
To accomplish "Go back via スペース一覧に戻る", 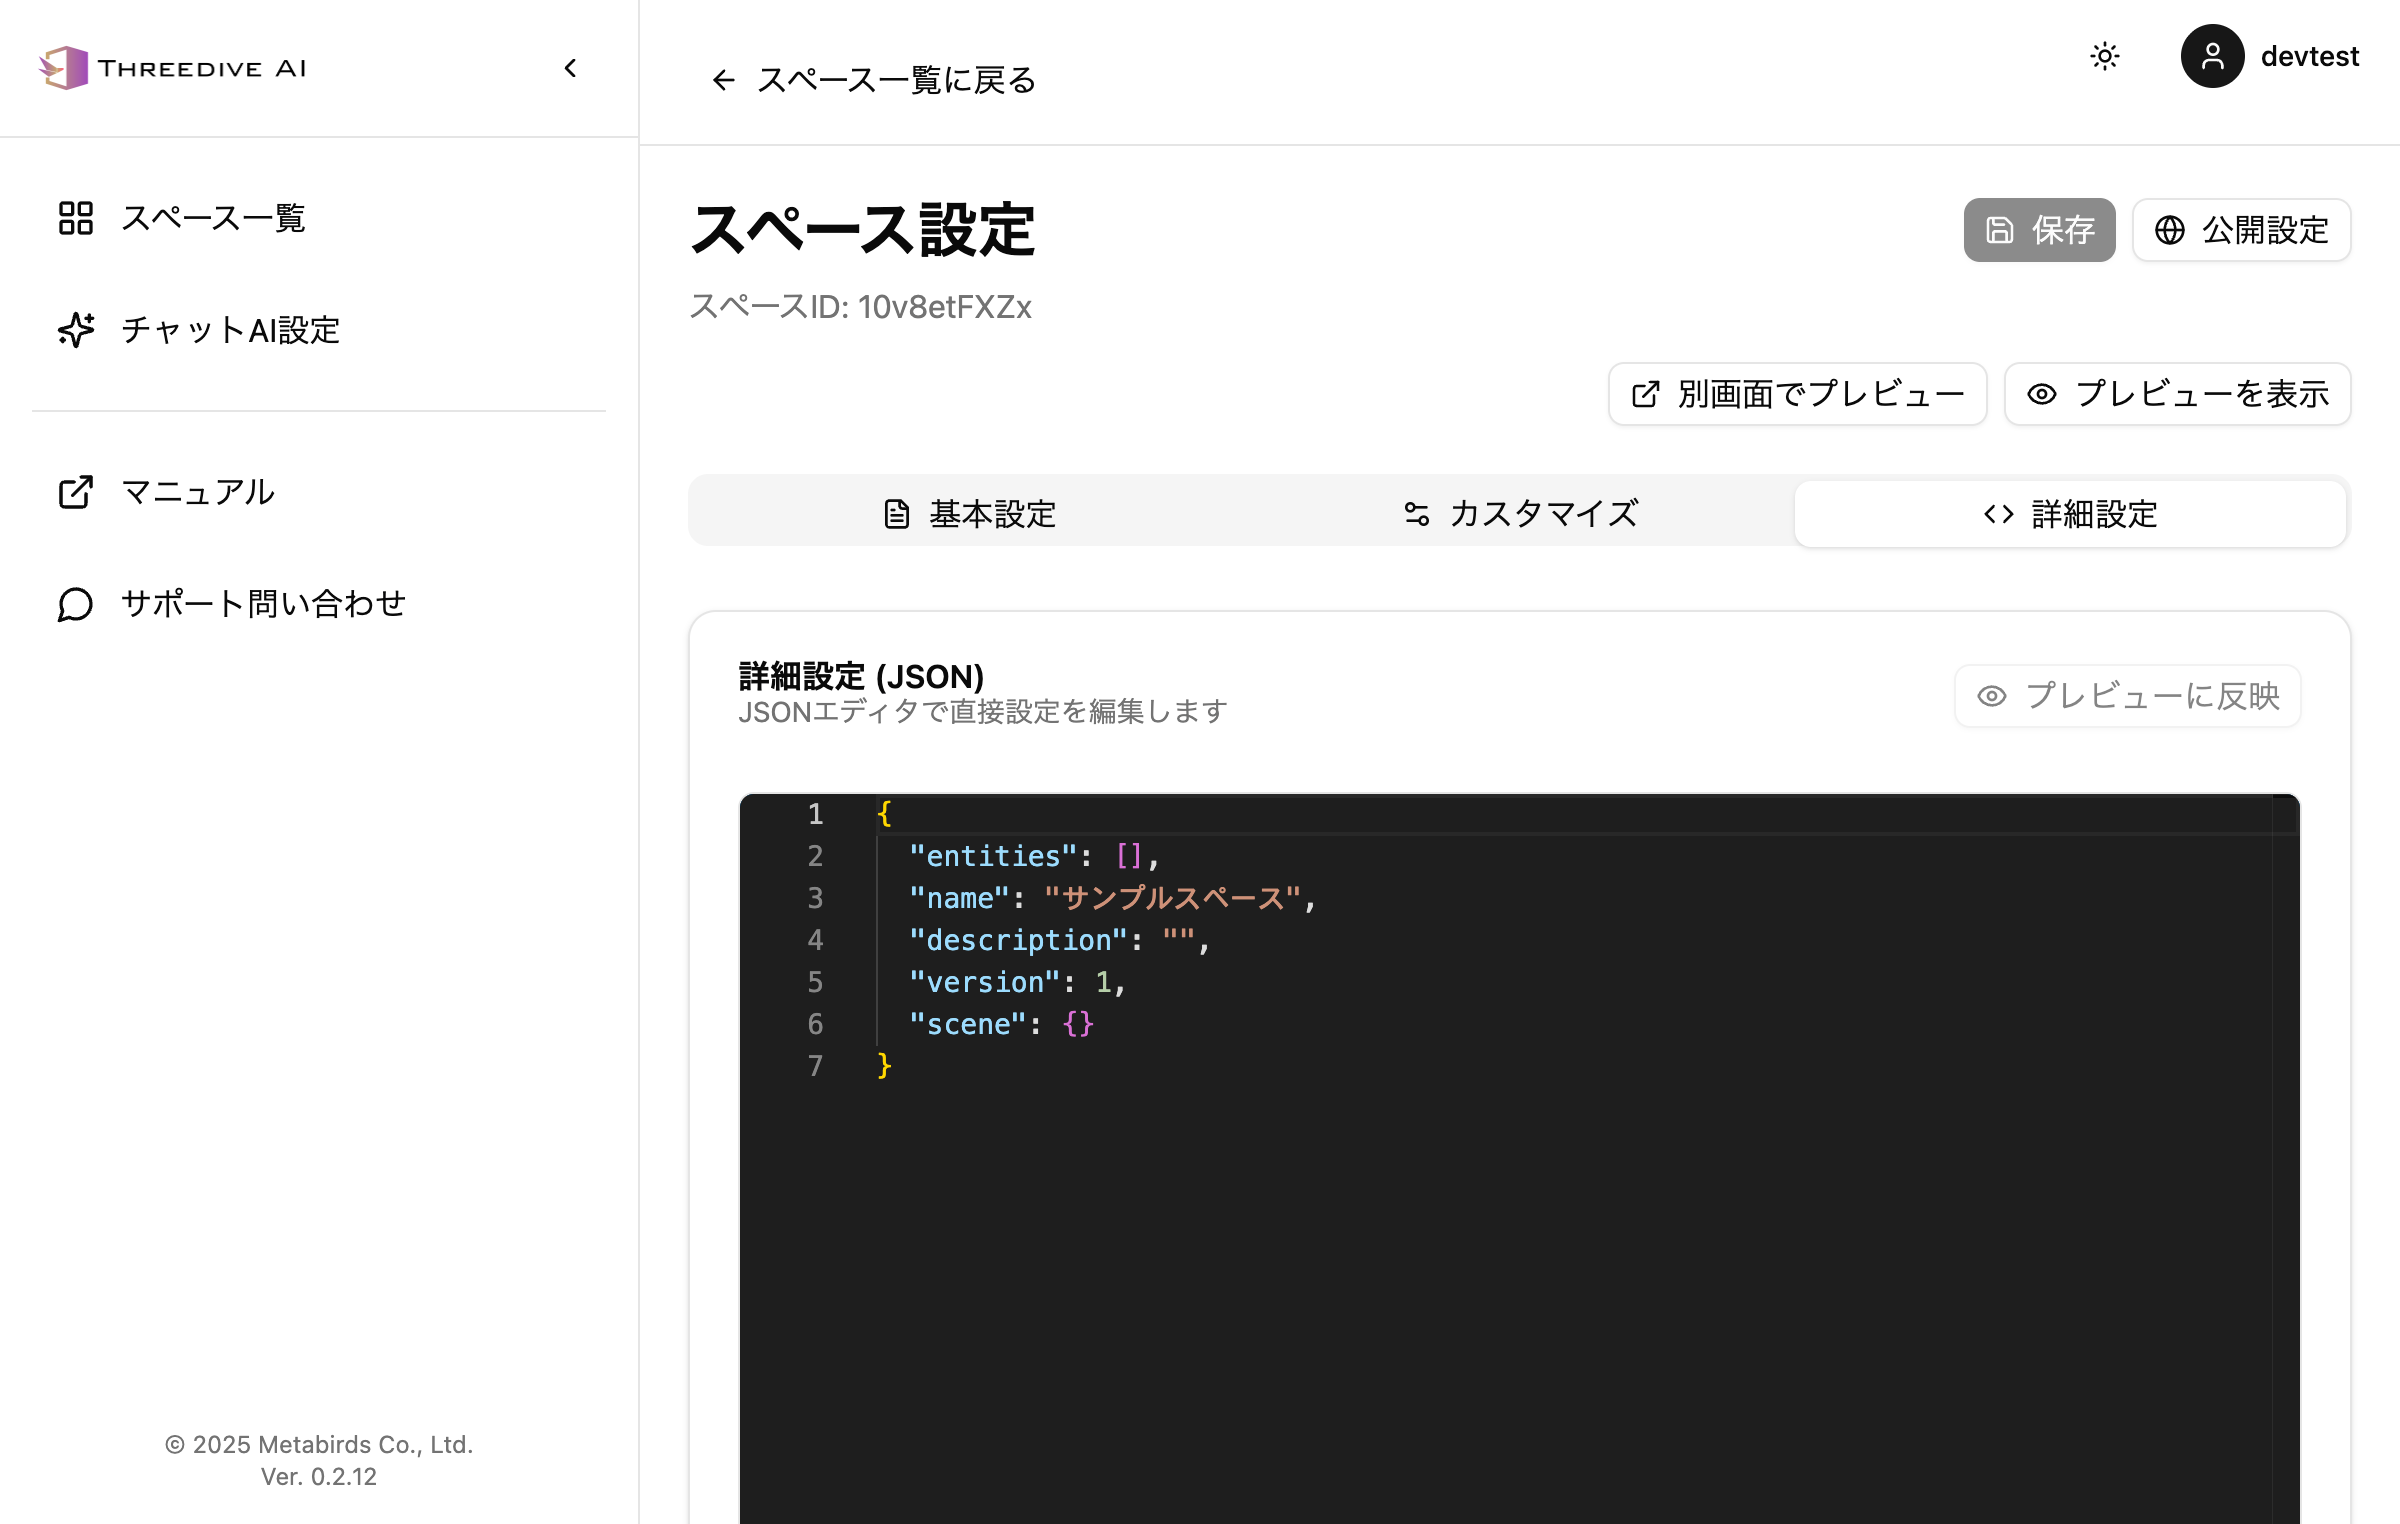I will tap(872, 80).
